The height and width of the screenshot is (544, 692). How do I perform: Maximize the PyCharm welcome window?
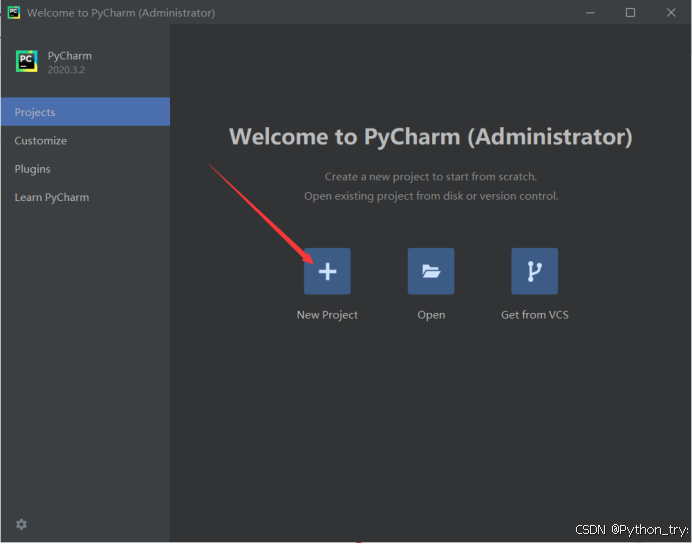click(631, 13)
